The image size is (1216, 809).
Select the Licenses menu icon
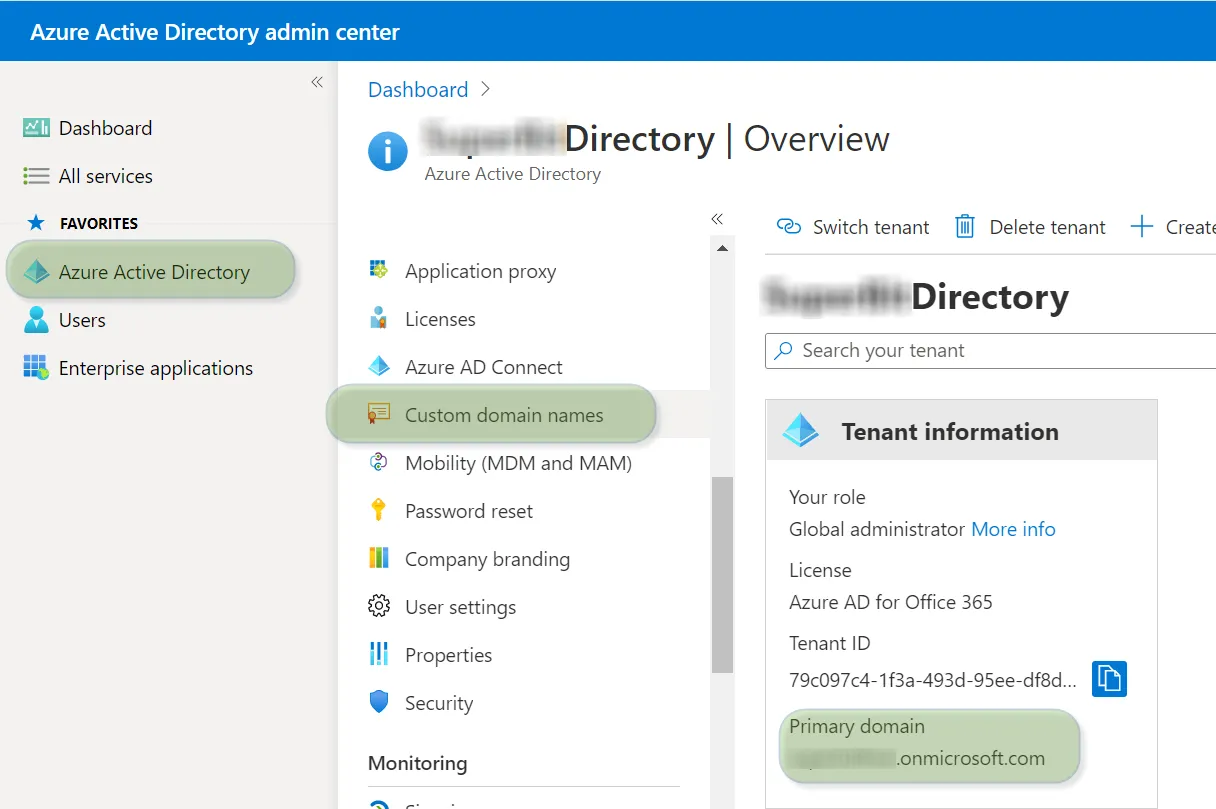(378, 318)
